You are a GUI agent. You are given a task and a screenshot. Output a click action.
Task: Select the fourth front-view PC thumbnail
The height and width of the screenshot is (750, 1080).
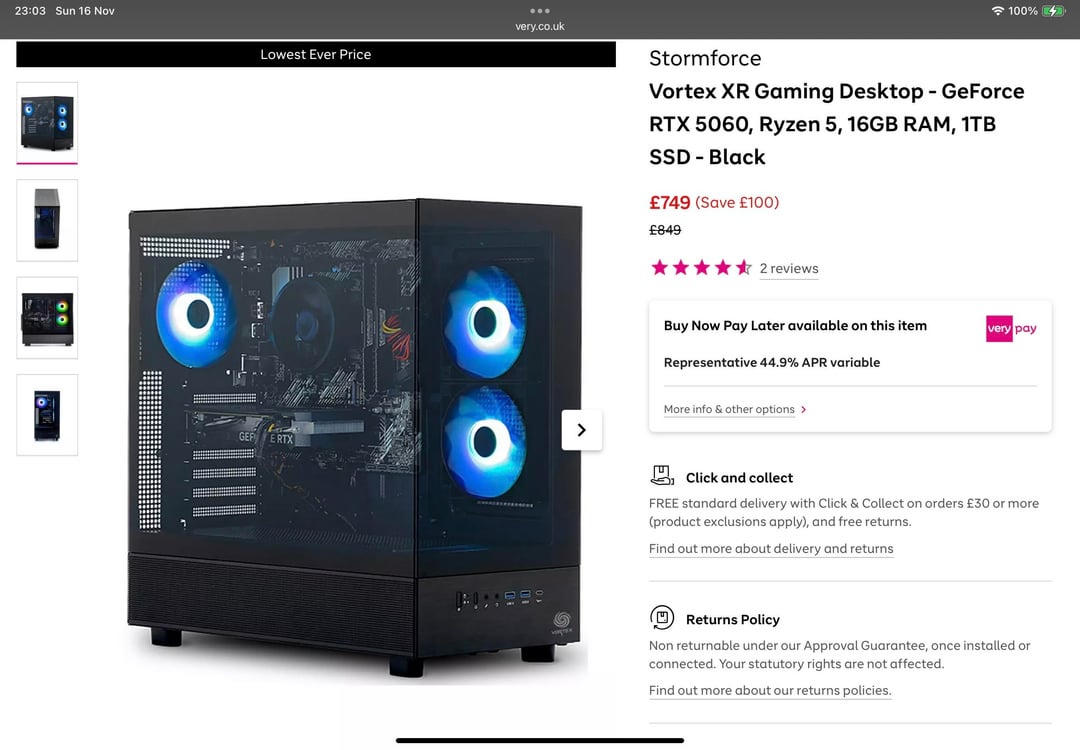(47, 415)
